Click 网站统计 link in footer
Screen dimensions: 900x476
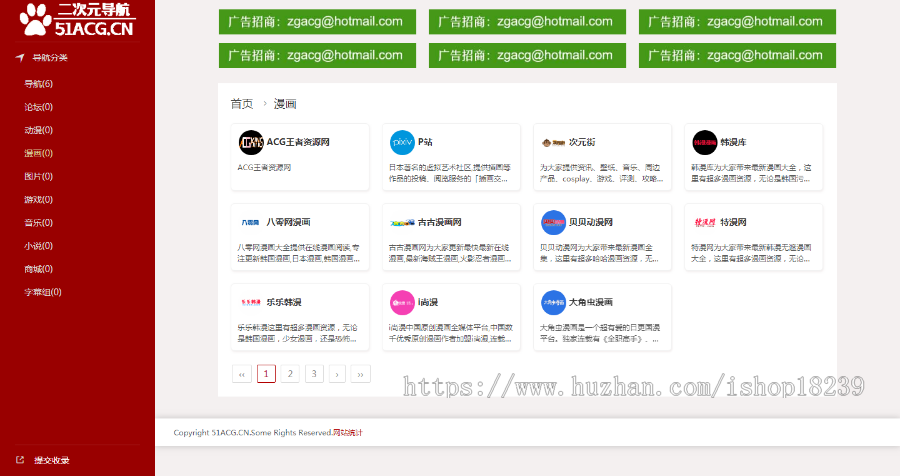coord(348,432)
